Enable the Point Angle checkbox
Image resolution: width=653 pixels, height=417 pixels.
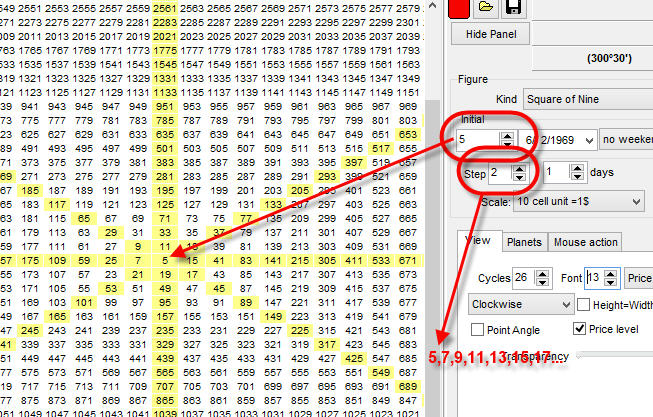coord(477,330)
